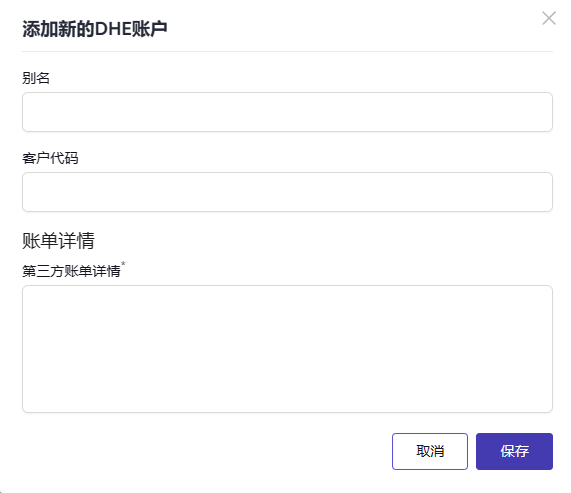This screenshot has height=493, width=571.
Task: Click inside the 第三方账单详情 text area
Action: tap(287, 349)
